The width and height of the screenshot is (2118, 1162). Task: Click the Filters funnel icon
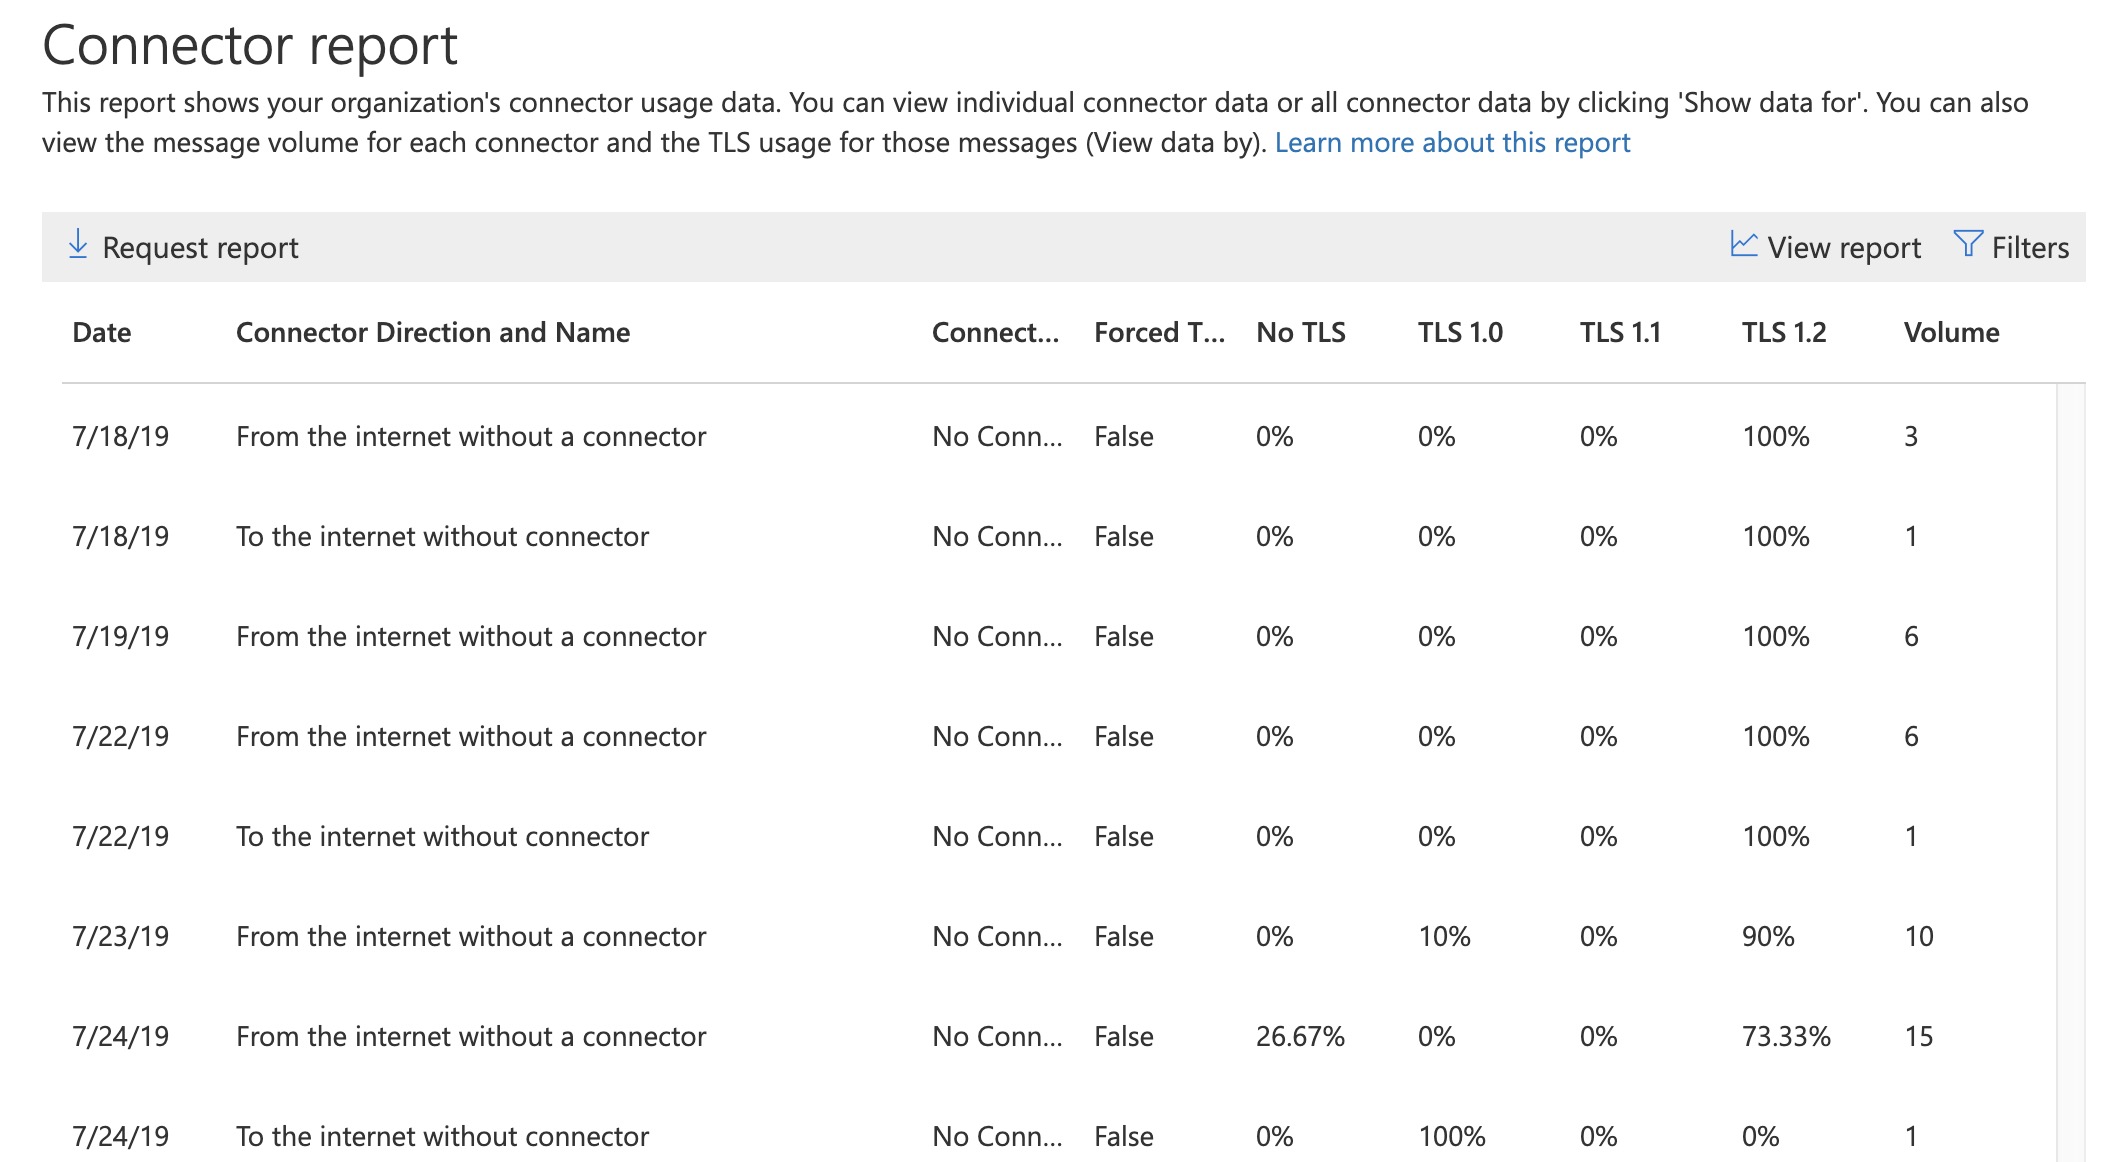pyautogui.click(x=1967, y=244)
